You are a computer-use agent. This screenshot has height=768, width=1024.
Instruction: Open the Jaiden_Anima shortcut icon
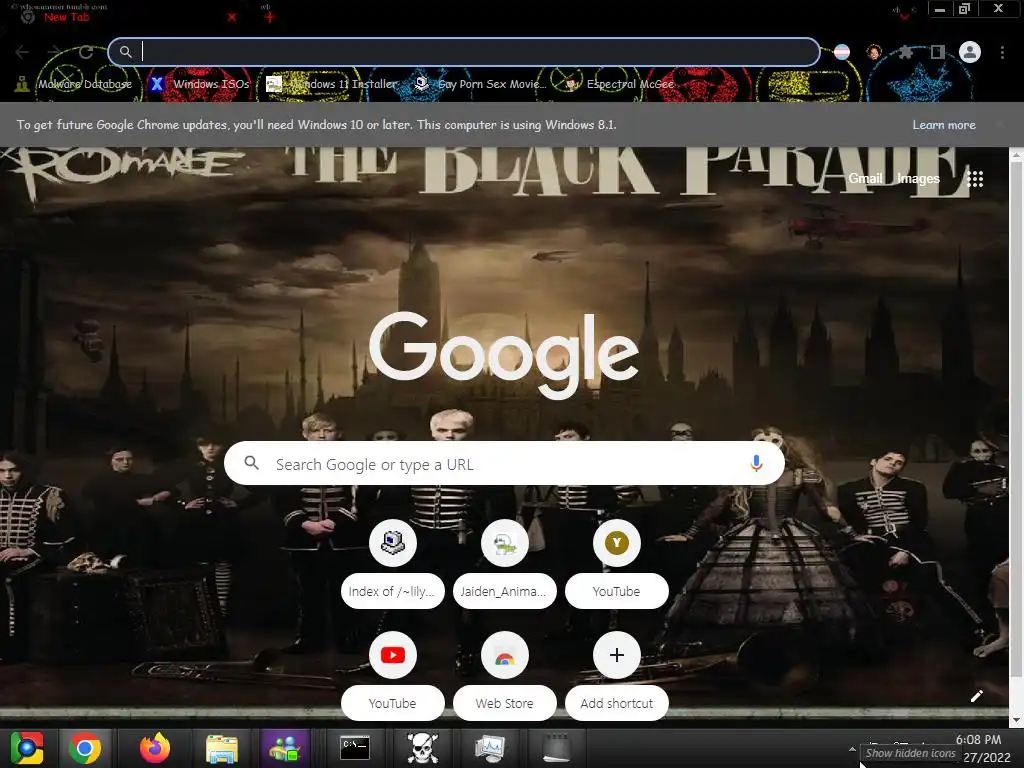tap(505, 543)
